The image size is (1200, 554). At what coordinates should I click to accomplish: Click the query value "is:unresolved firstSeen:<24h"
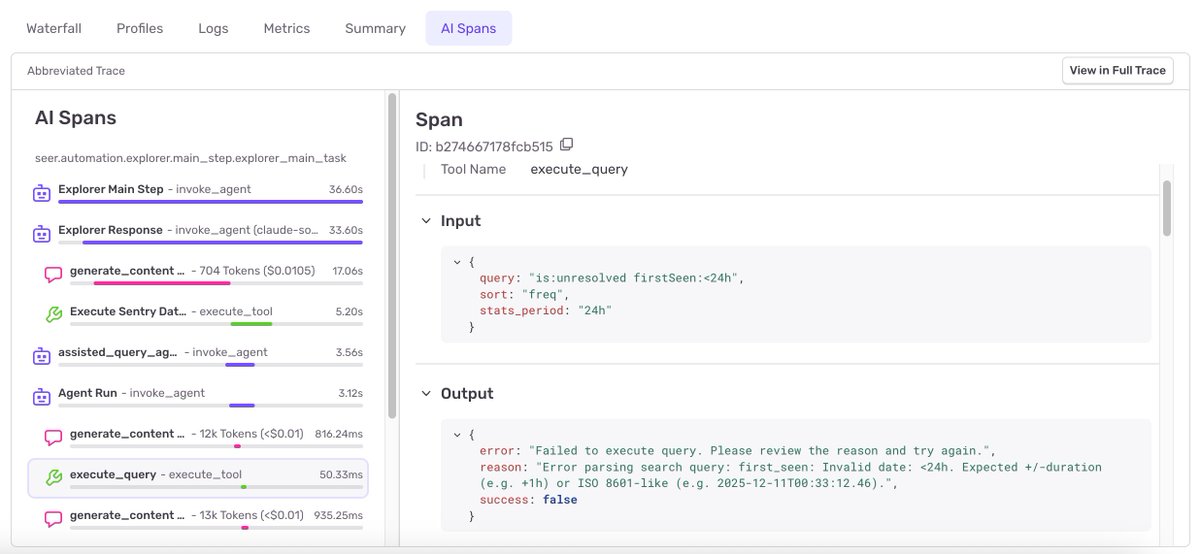point(632,278)
